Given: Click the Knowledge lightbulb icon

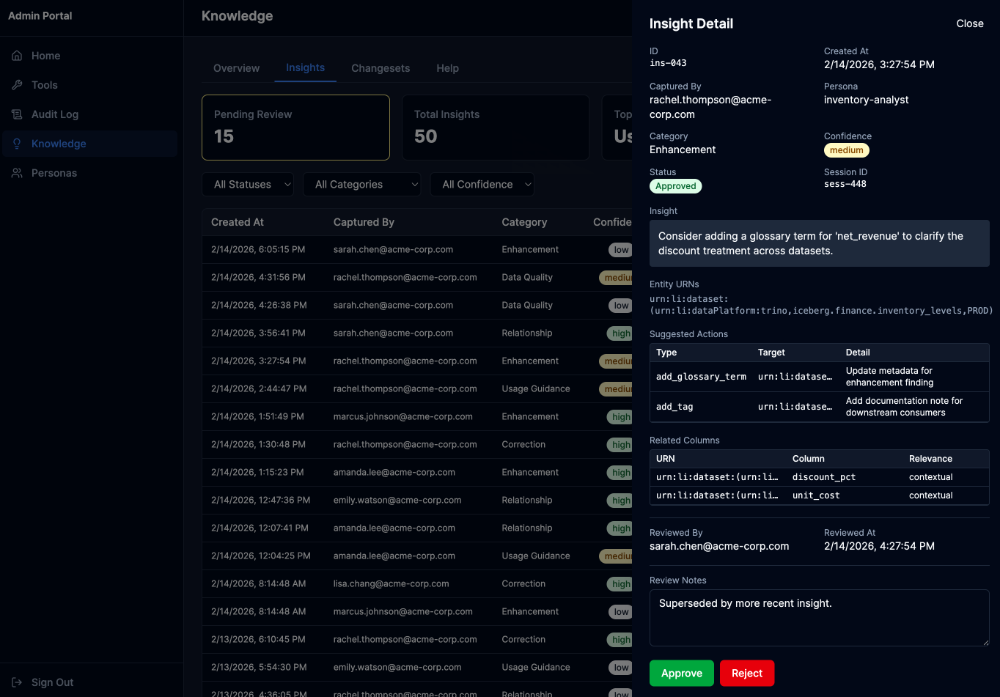Looking at the screenshot, I should 17,144.
